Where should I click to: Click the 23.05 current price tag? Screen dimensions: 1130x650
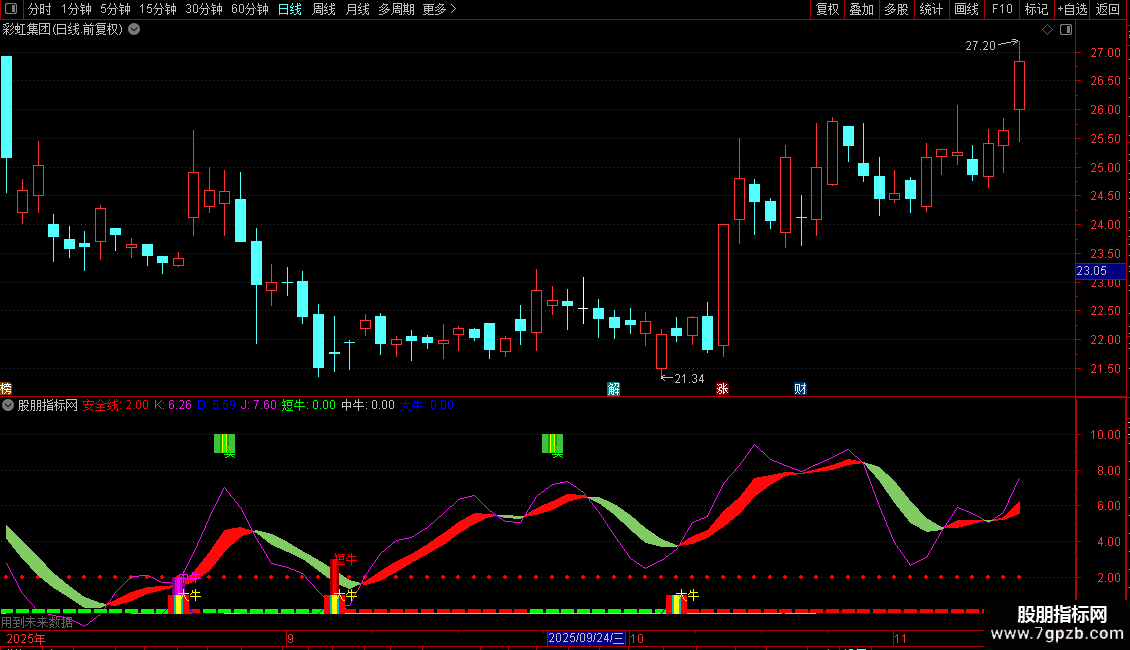[1100, 271]
